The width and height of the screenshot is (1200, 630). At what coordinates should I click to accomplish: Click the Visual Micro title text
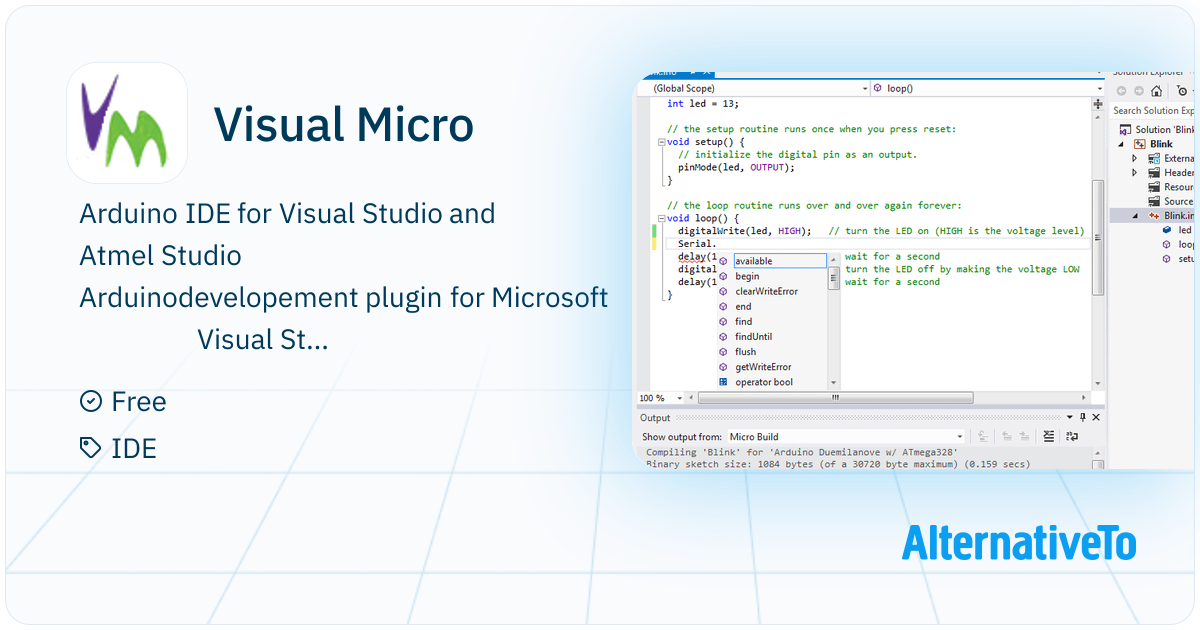click(344, 124)
